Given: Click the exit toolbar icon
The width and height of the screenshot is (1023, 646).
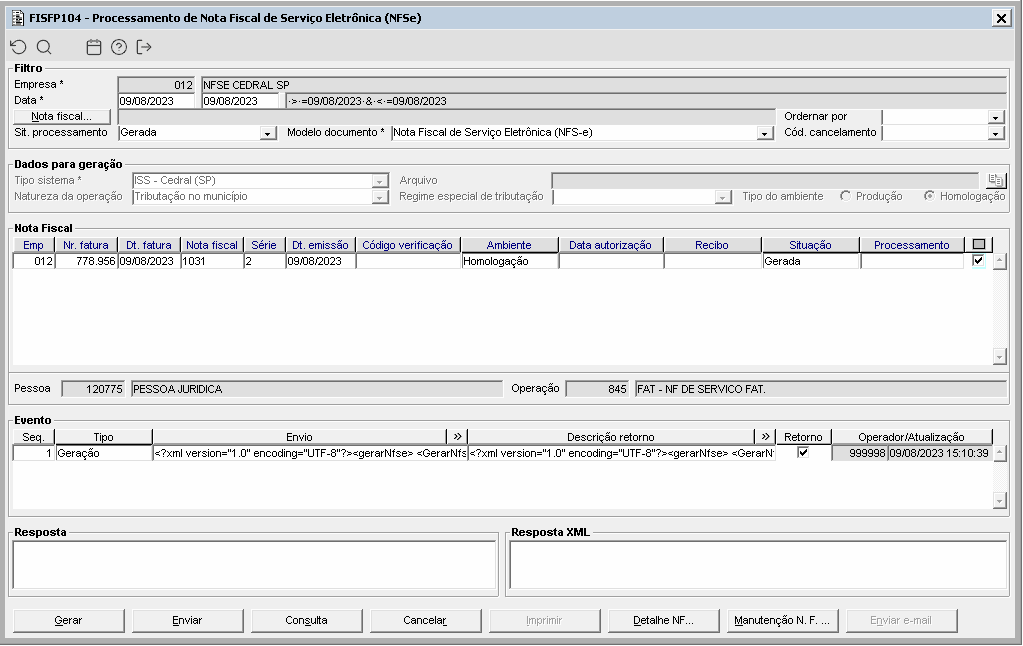Looking at the screenshot, I should click(x=144, y=47).
